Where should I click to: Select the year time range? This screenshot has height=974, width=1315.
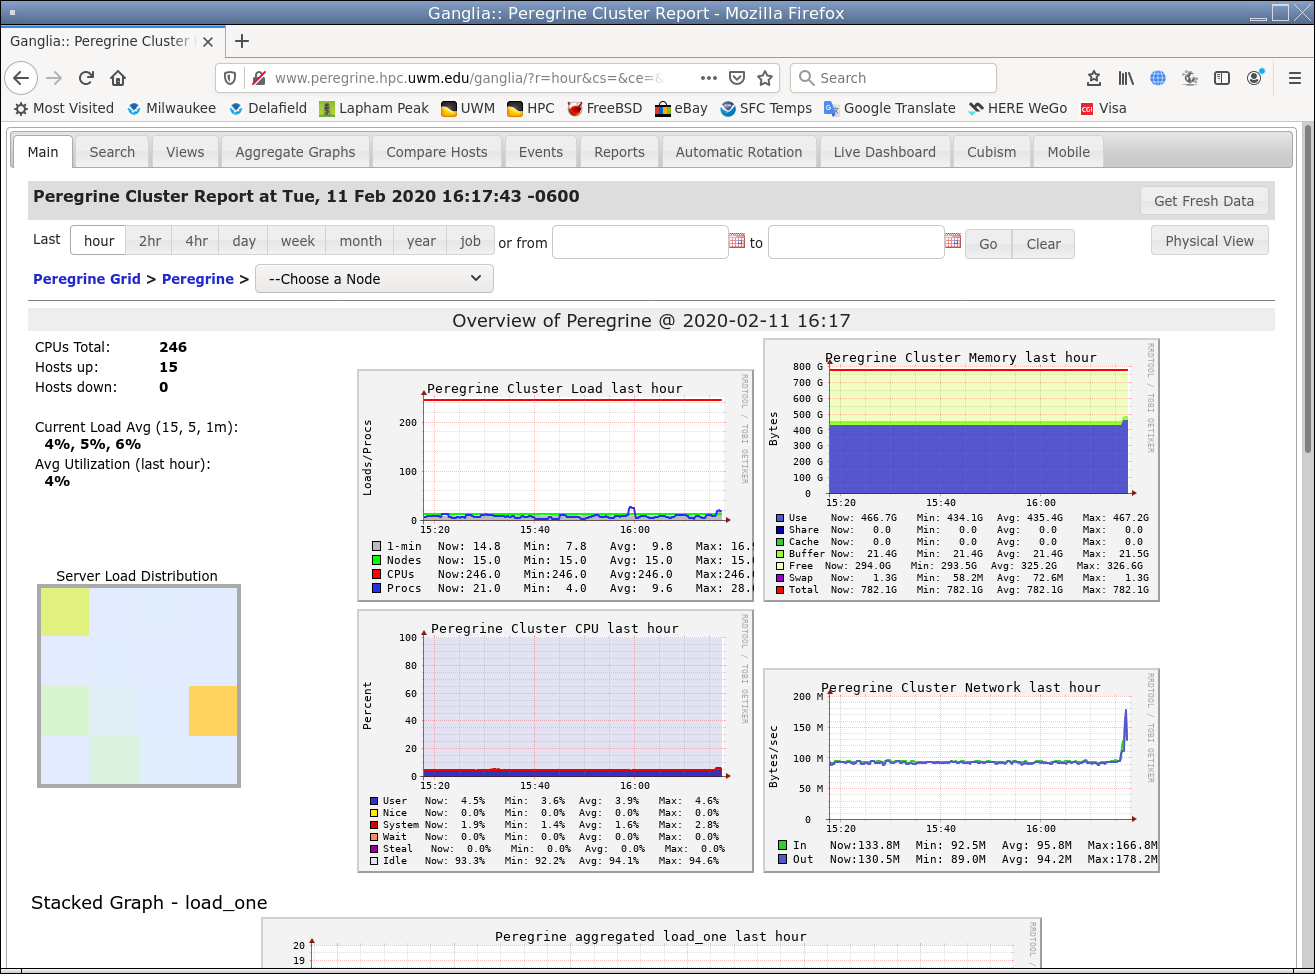[x=421, y=241]
